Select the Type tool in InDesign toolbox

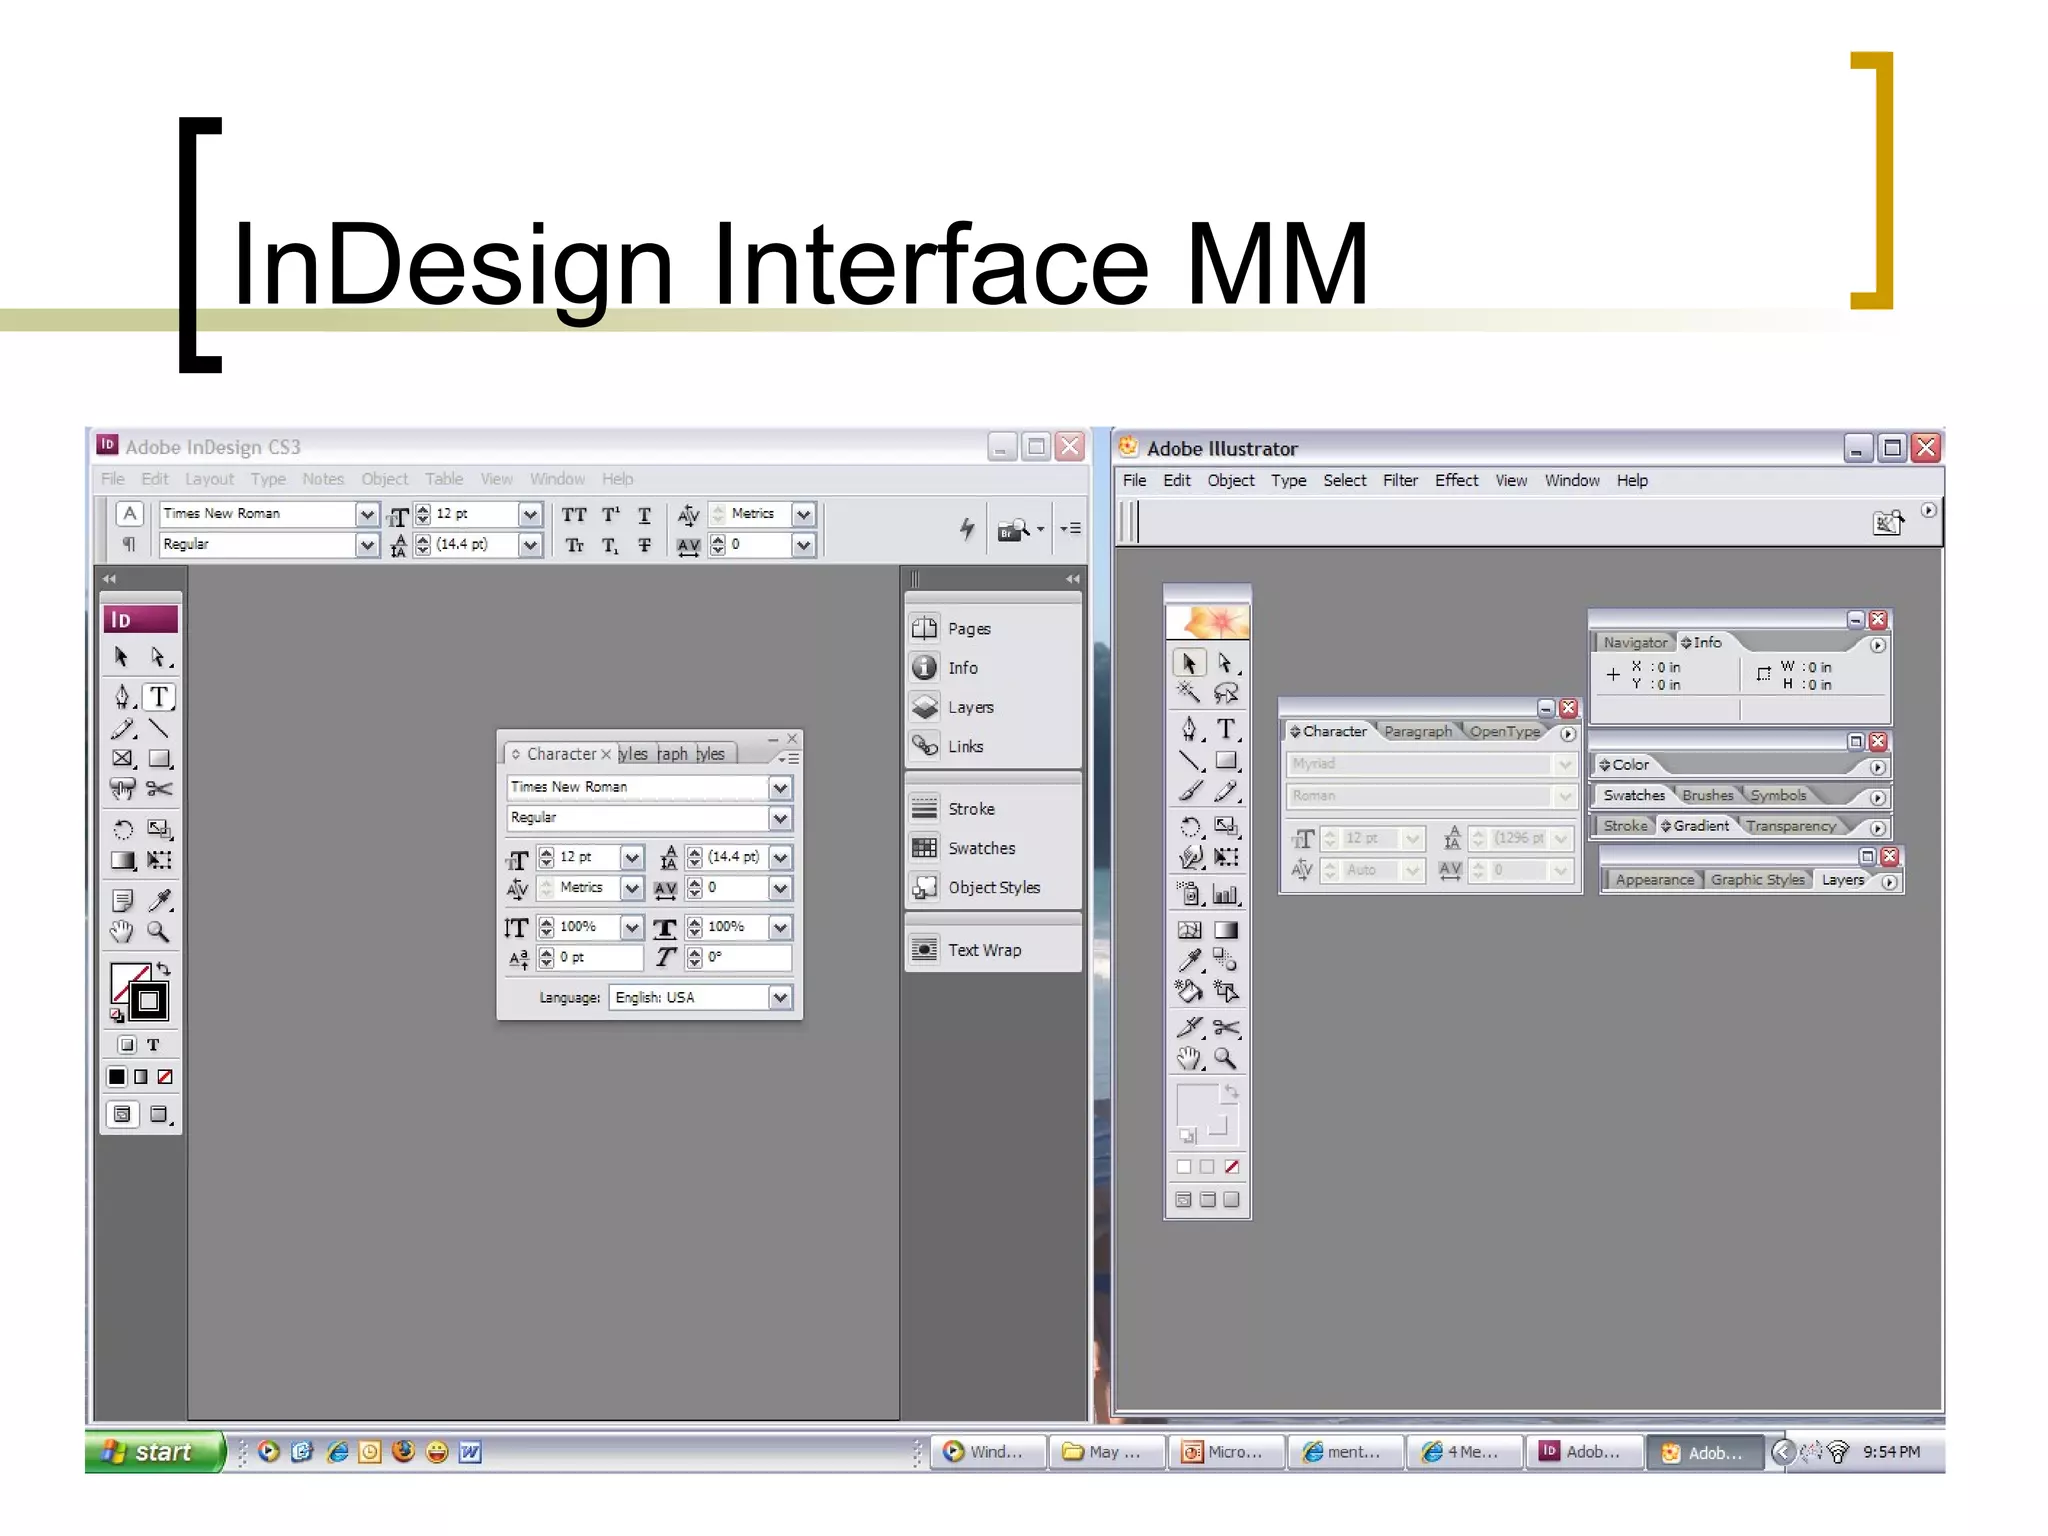(x=159, y=697)
